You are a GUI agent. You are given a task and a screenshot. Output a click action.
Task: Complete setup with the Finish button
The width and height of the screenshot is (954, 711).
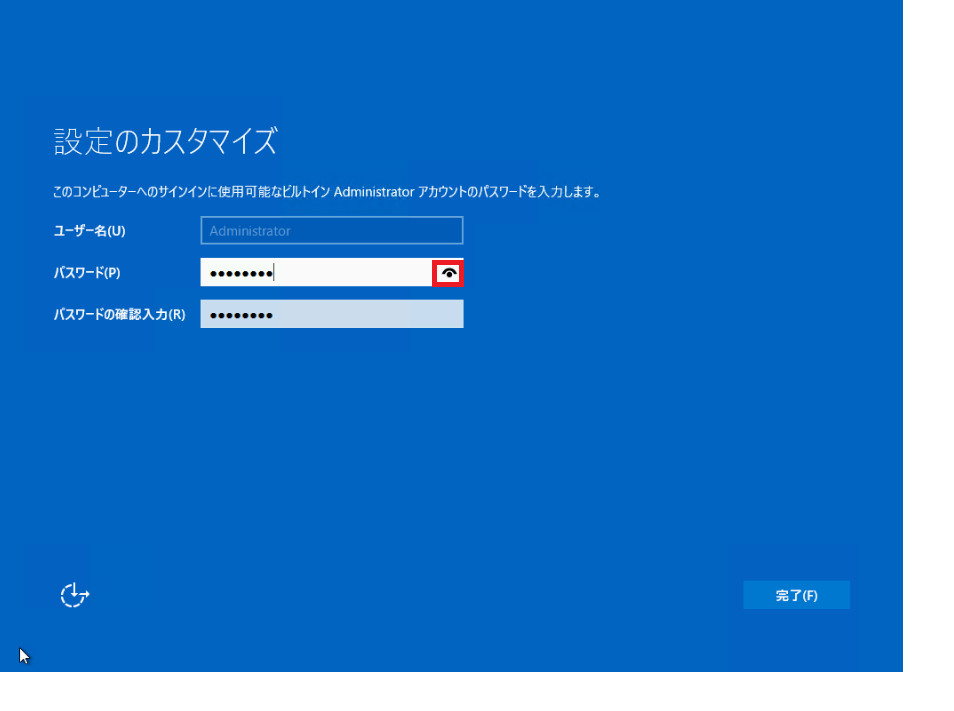(796, 594)
